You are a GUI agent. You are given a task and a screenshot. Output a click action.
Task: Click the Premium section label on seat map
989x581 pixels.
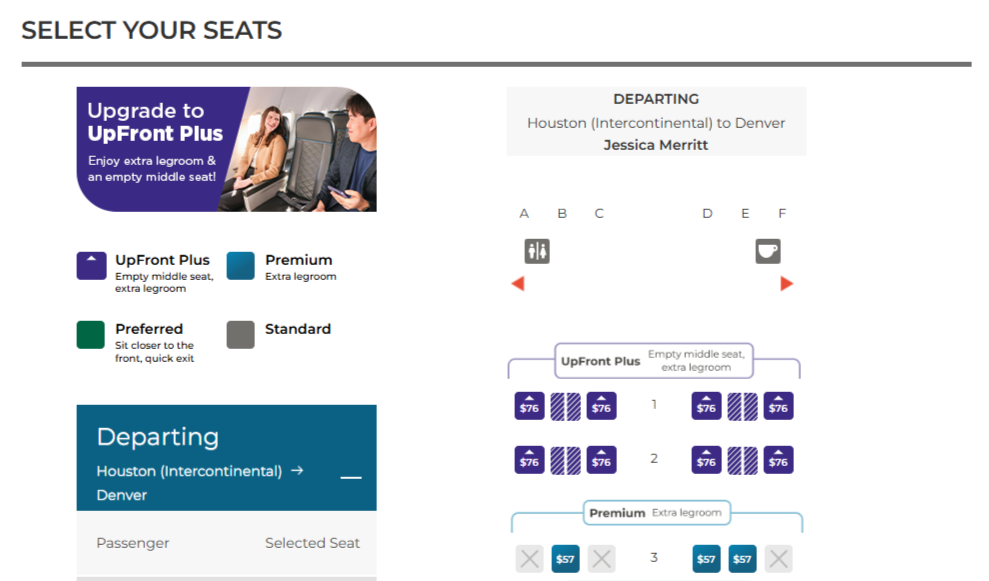pos(617,513)
